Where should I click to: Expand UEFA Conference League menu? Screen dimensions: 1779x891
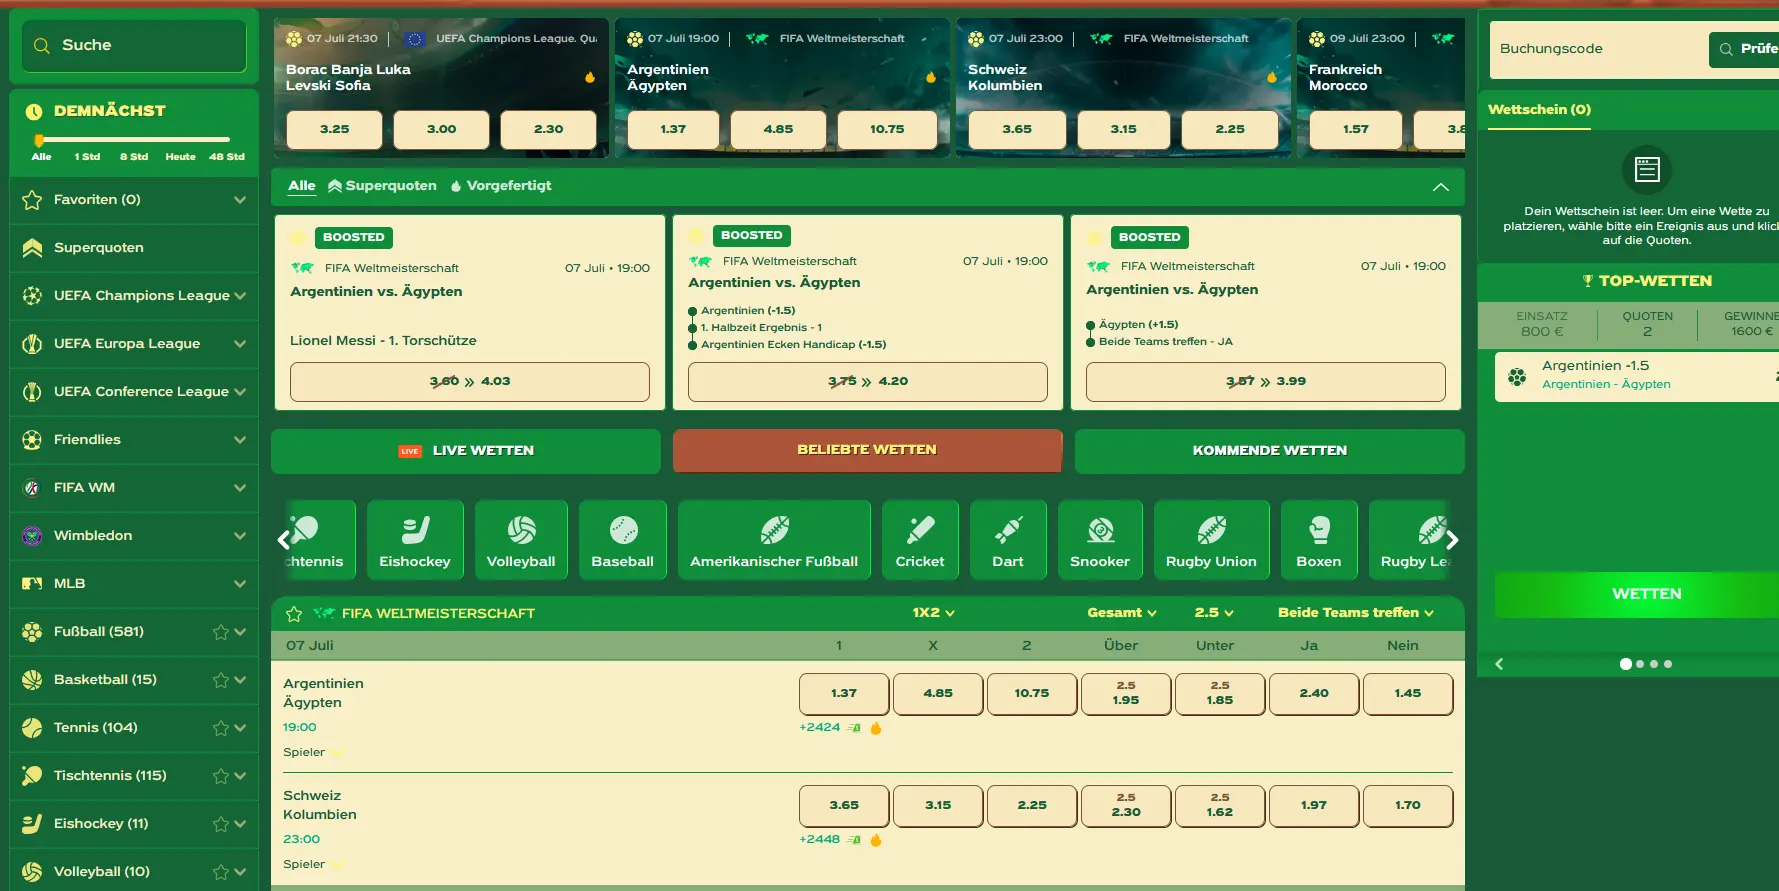pyautogui.click(x=240, y=392)
